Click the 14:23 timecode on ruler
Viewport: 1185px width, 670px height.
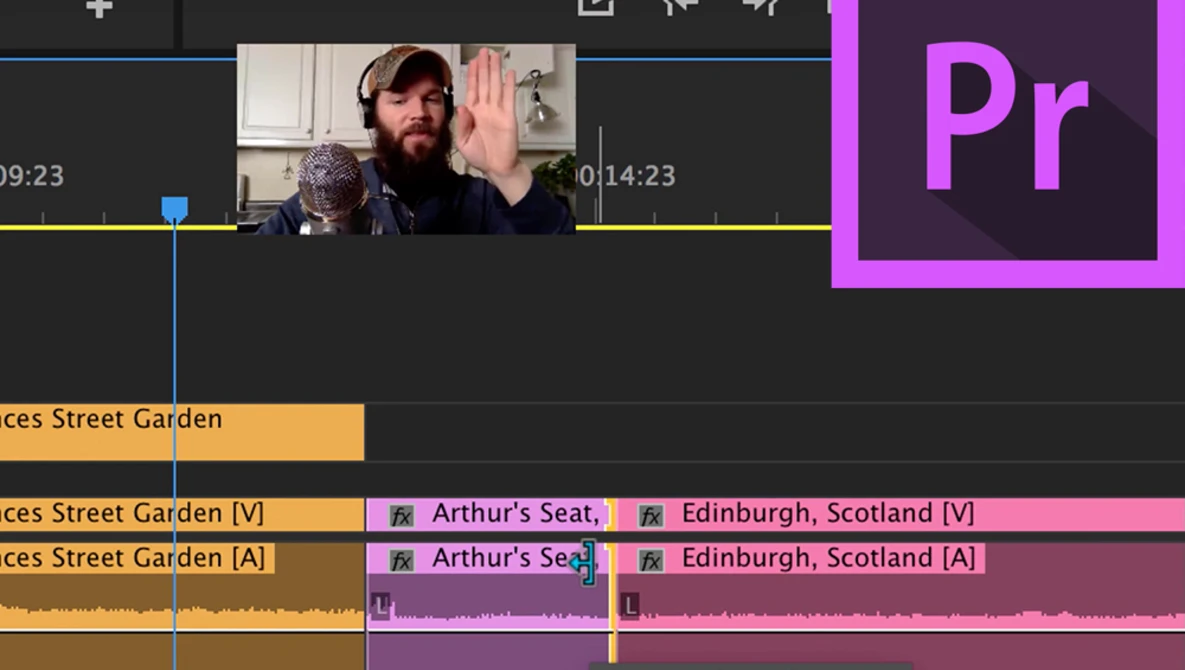(627, 176)
